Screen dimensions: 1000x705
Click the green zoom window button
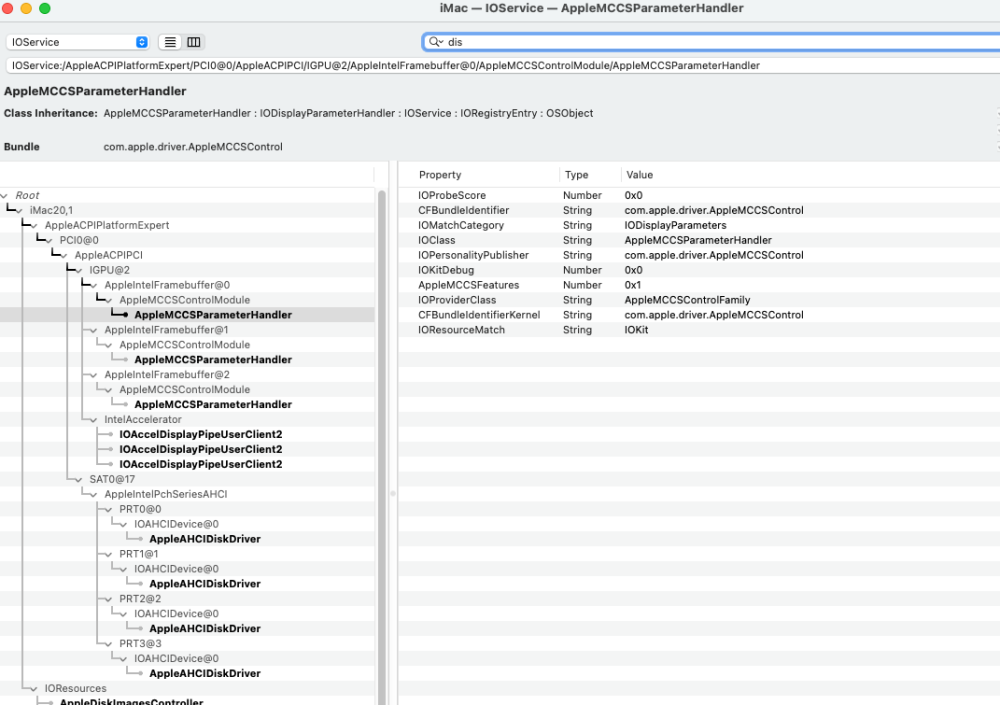click(x=45, y=8)
